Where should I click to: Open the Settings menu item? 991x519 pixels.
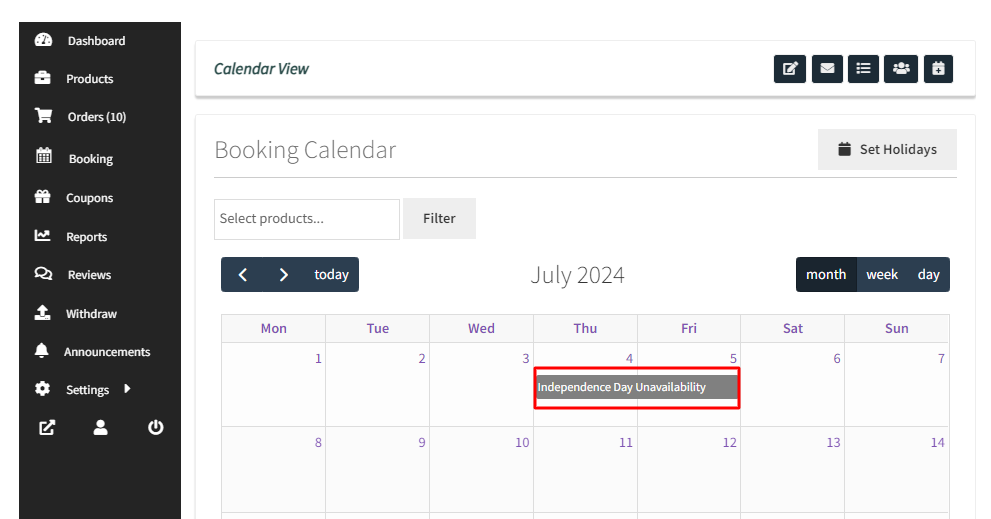coord(88,390)
